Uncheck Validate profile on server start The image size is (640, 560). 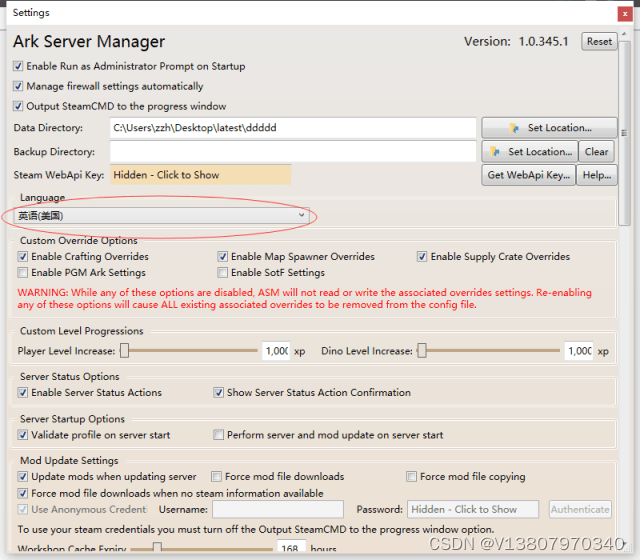(23, 435)
